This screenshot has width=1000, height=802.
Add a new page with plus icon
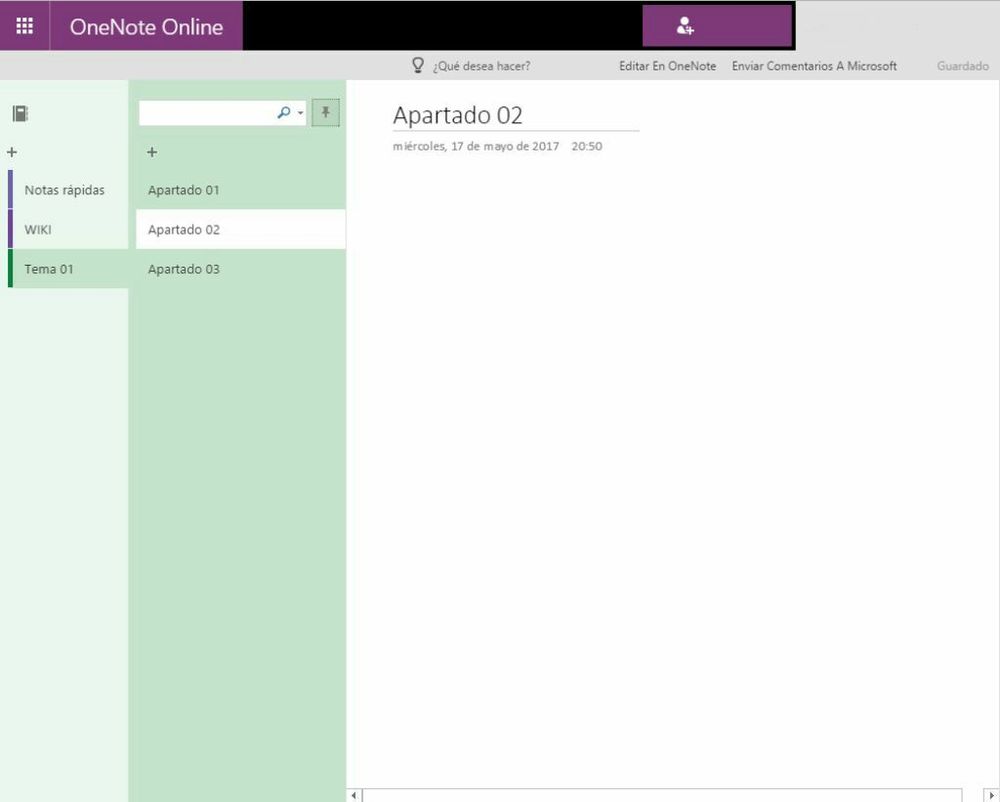[x=152, y=152]
